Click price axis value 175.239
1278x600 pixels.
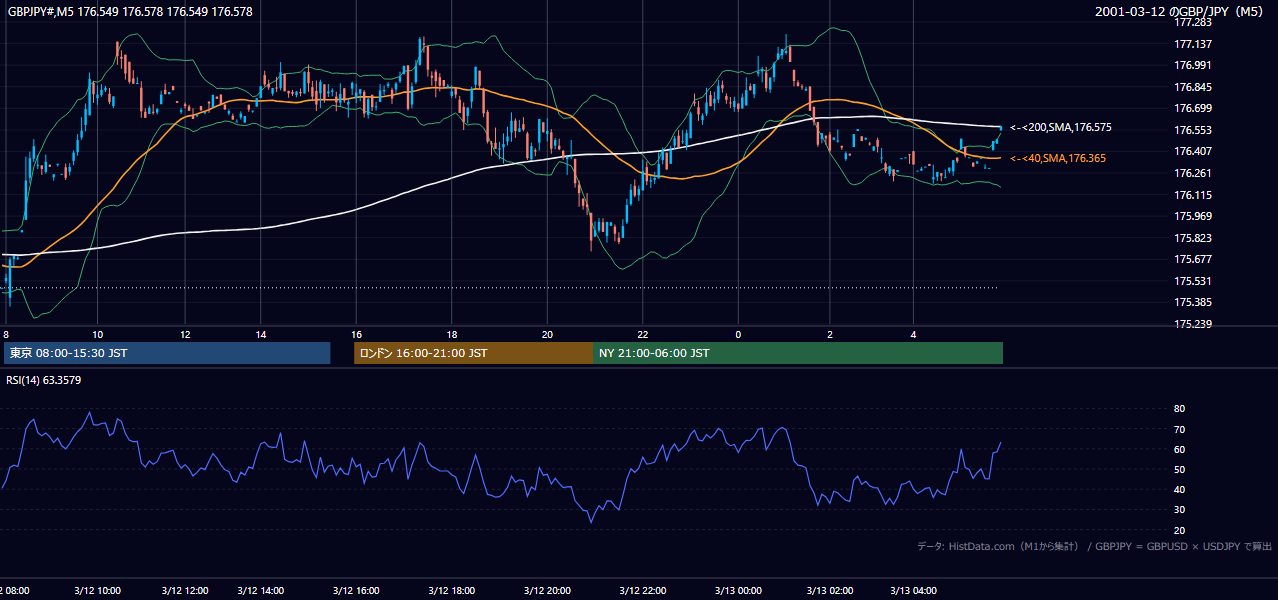coord(1193,324)
